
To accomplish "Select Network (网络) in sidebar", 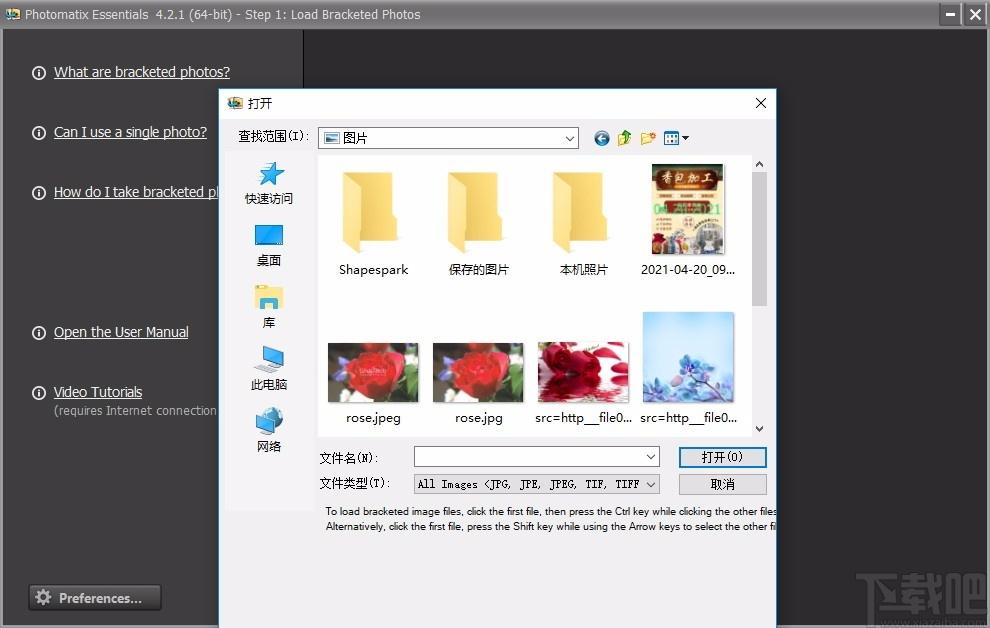I will tap(269, 430).
